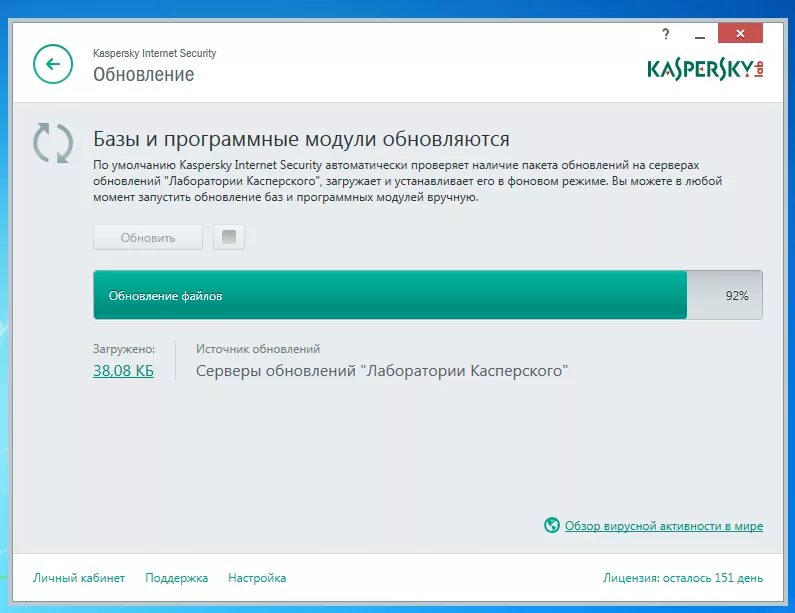
Task: Open the 38,08 КБ downloaded size link
Action: coord(123,371)
